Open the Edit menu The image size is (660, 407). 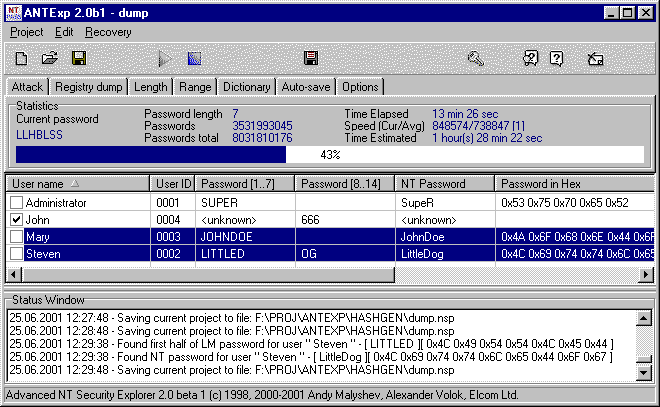point(64,32)
